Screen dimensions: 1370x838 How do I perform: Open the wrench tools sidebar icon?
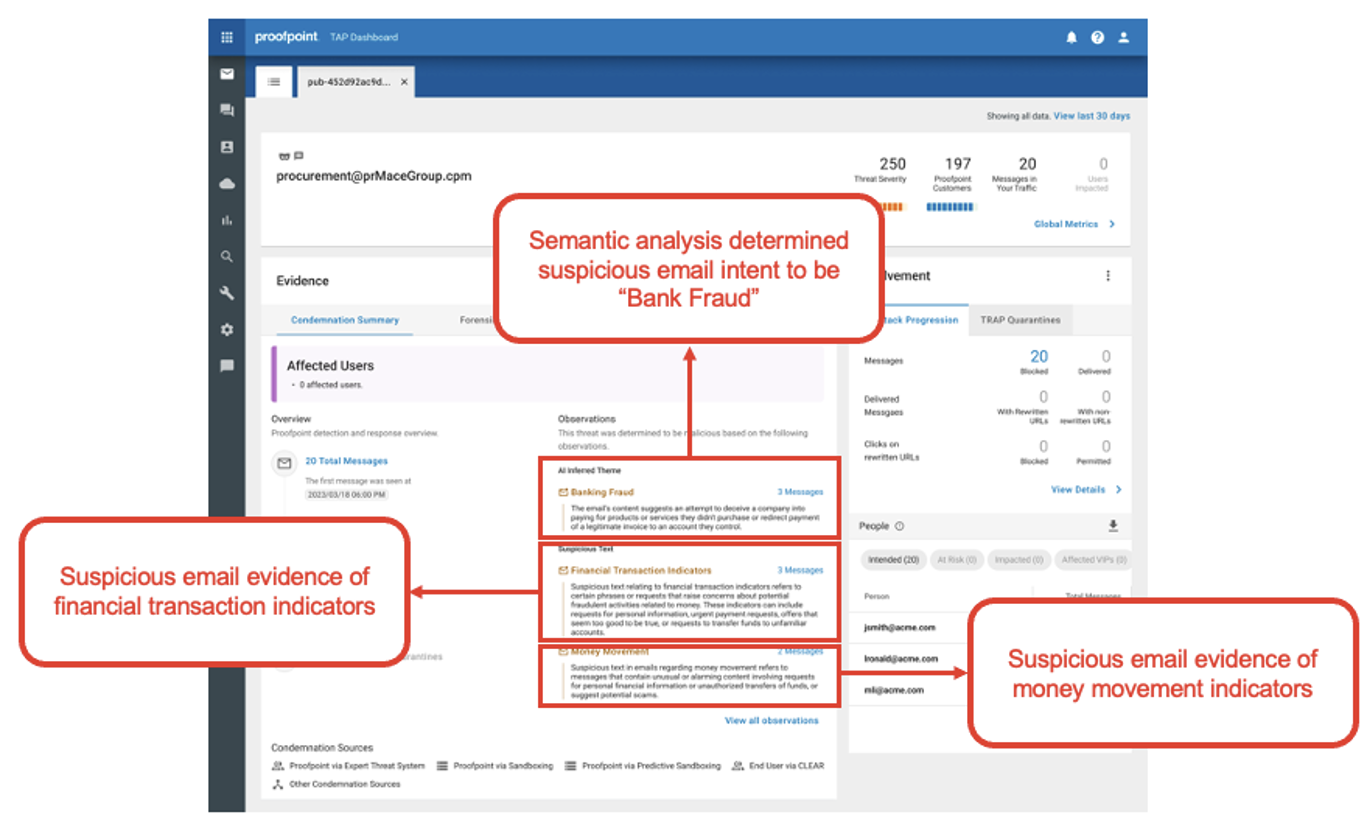[x=227, y=293]
